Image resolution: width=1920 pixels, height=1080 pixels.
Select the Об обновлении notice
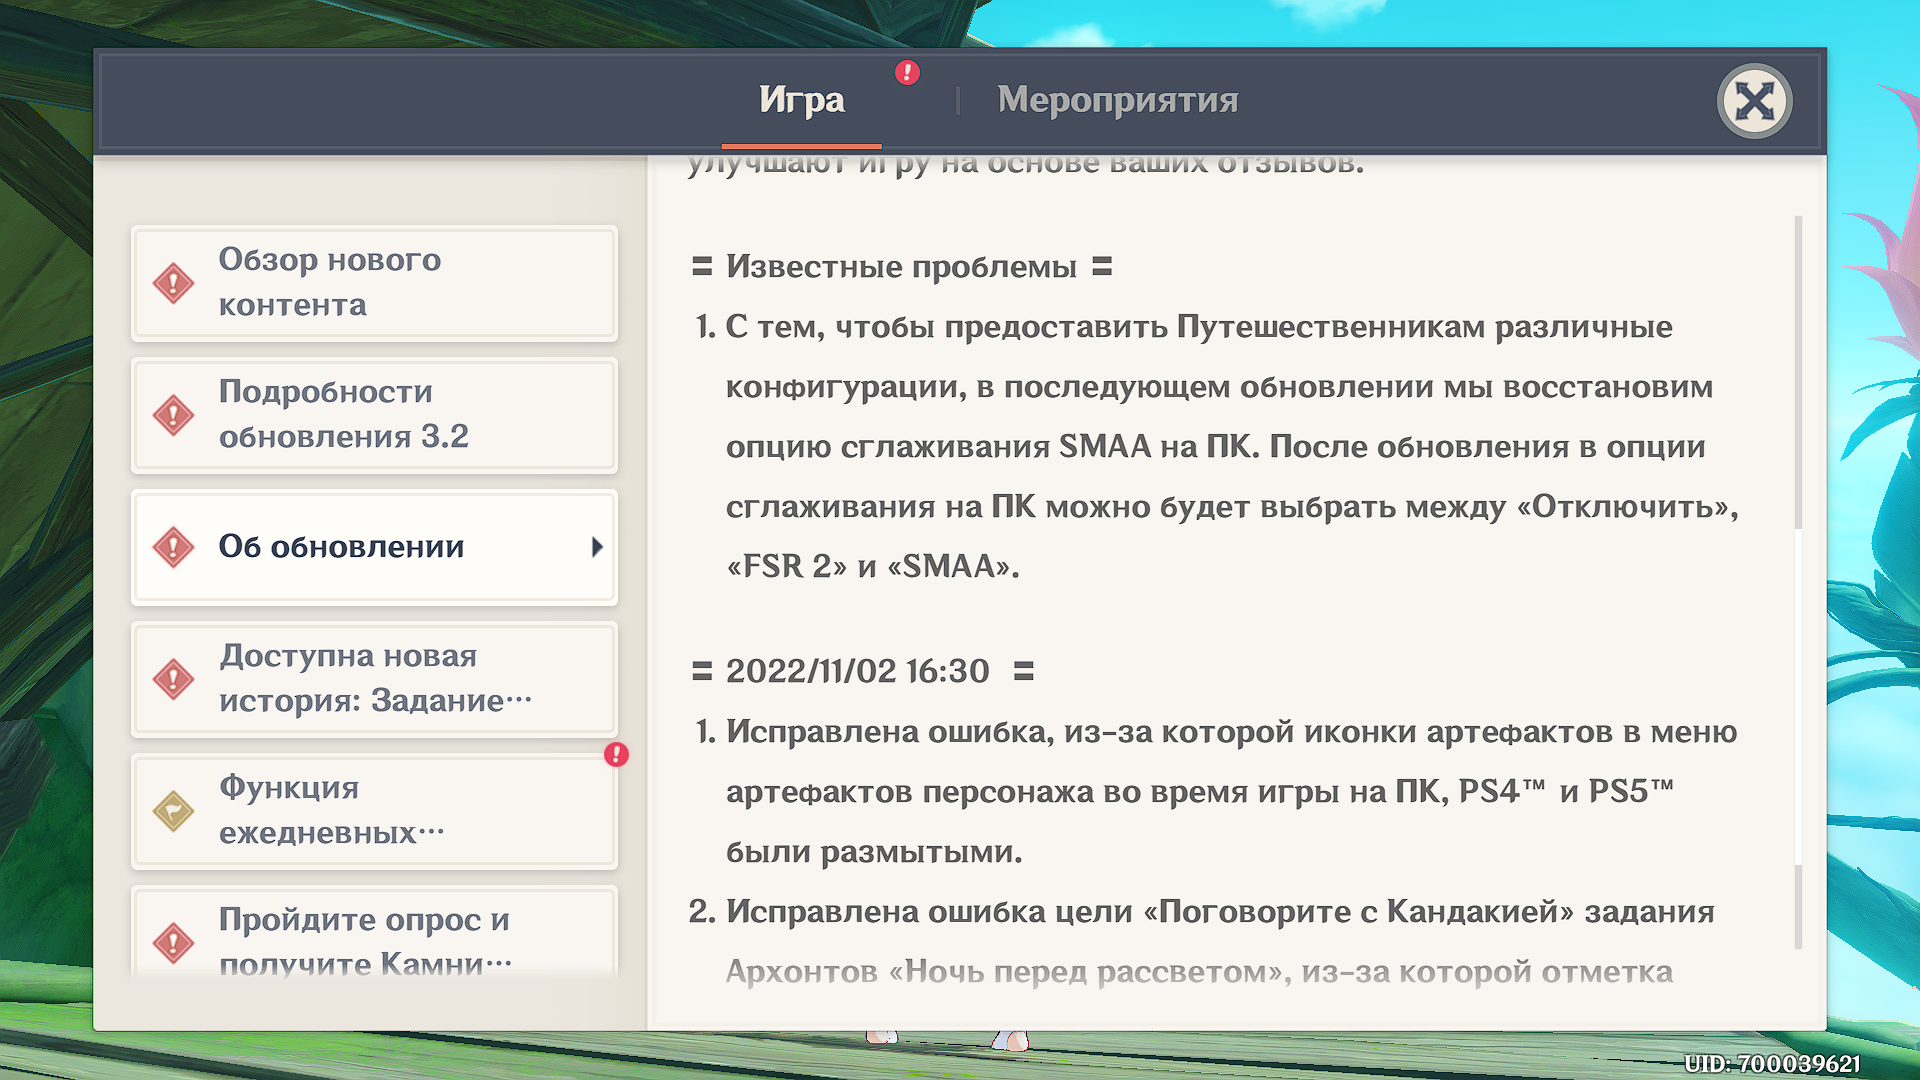click(374, 547)
